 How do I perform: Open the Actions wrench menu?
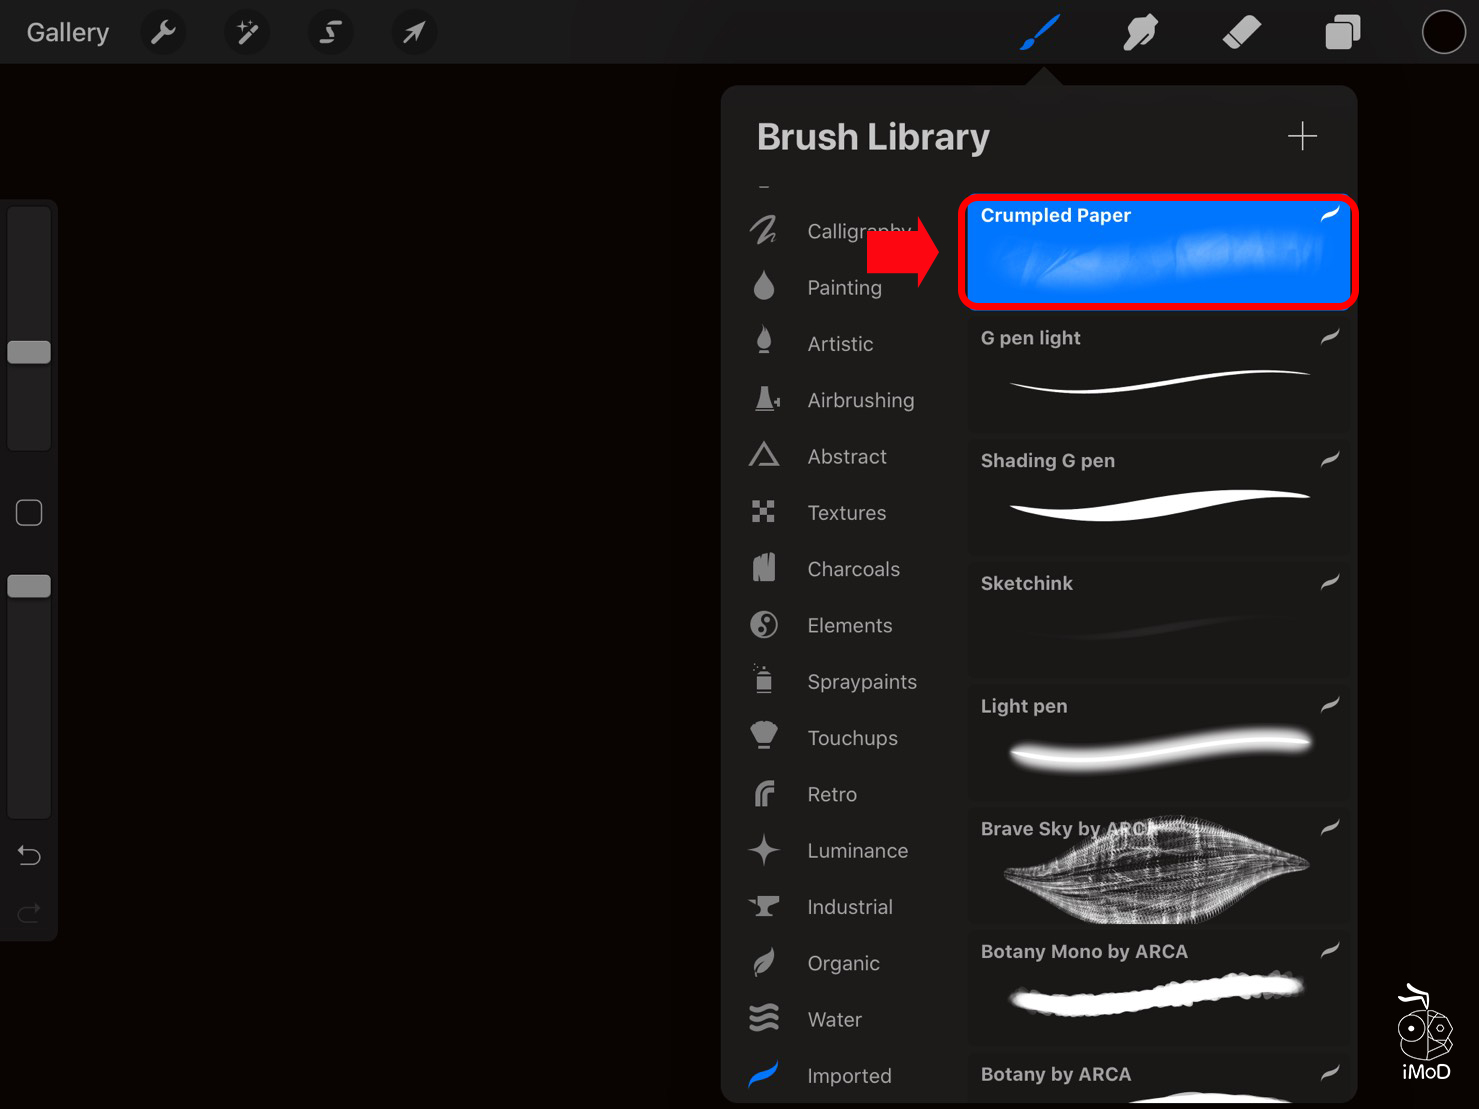[162, 31]
